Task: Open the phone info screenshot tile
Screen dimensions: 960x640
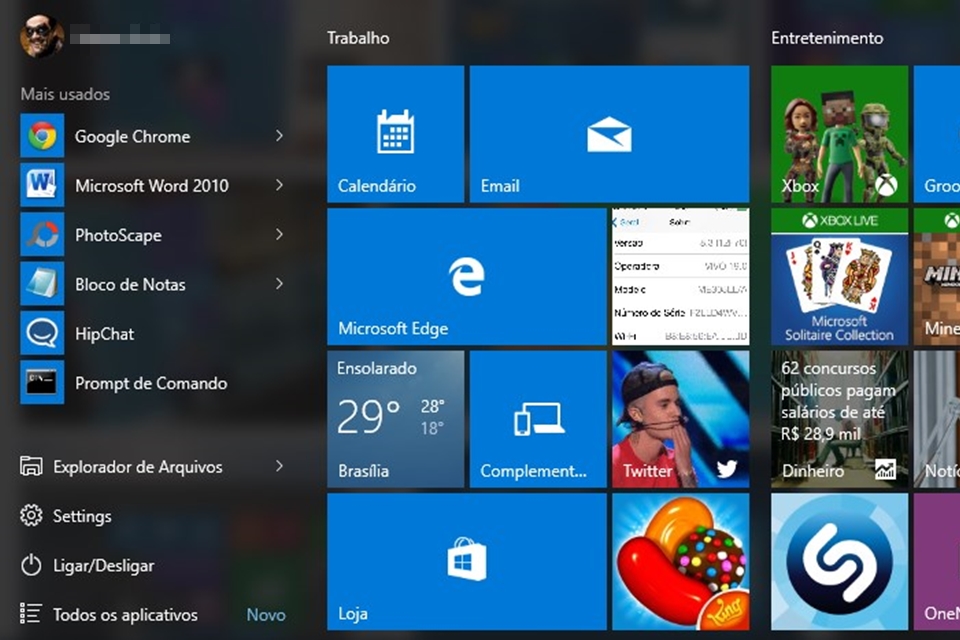Action: click(681, 277)
